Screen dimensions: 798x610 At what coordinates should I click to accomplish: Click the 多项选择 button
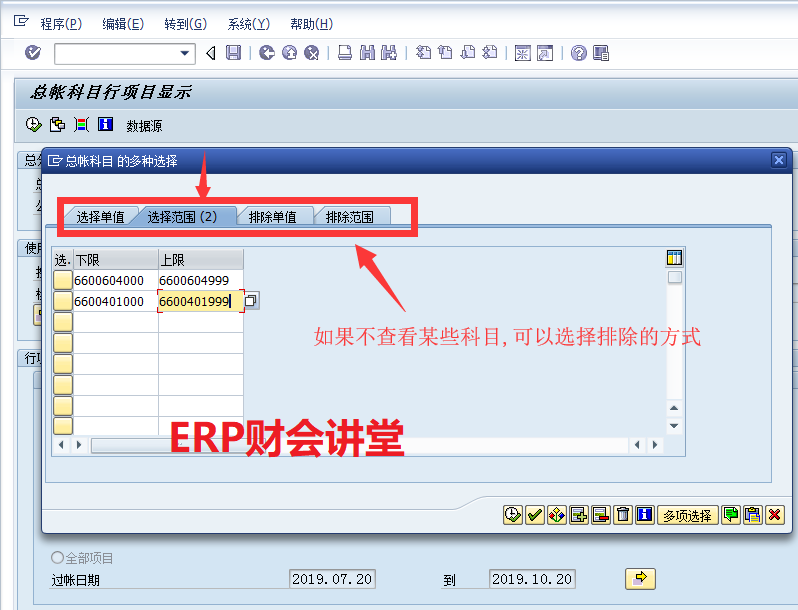click(x=687, y=515)
